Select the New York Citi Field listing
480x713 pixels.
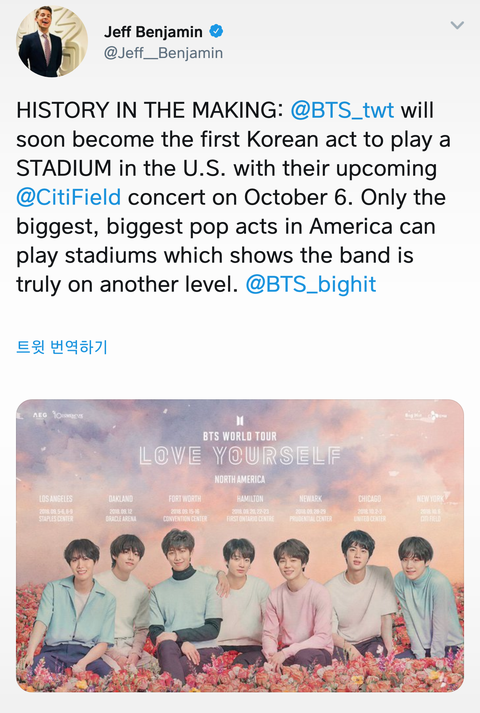(x=430, y=508)
